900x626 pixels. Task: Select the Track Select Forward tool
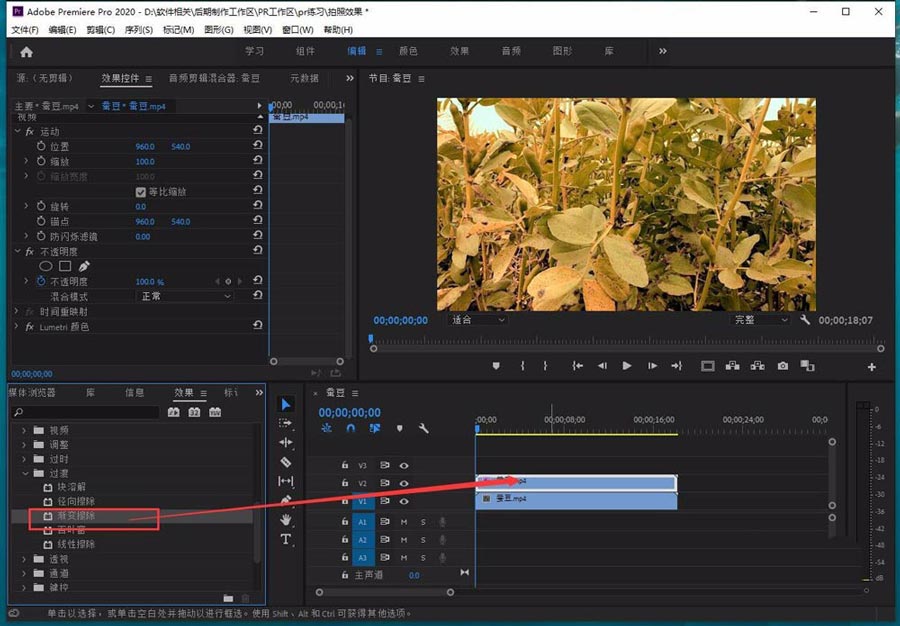pyautogui.click(x=285, y=423)
